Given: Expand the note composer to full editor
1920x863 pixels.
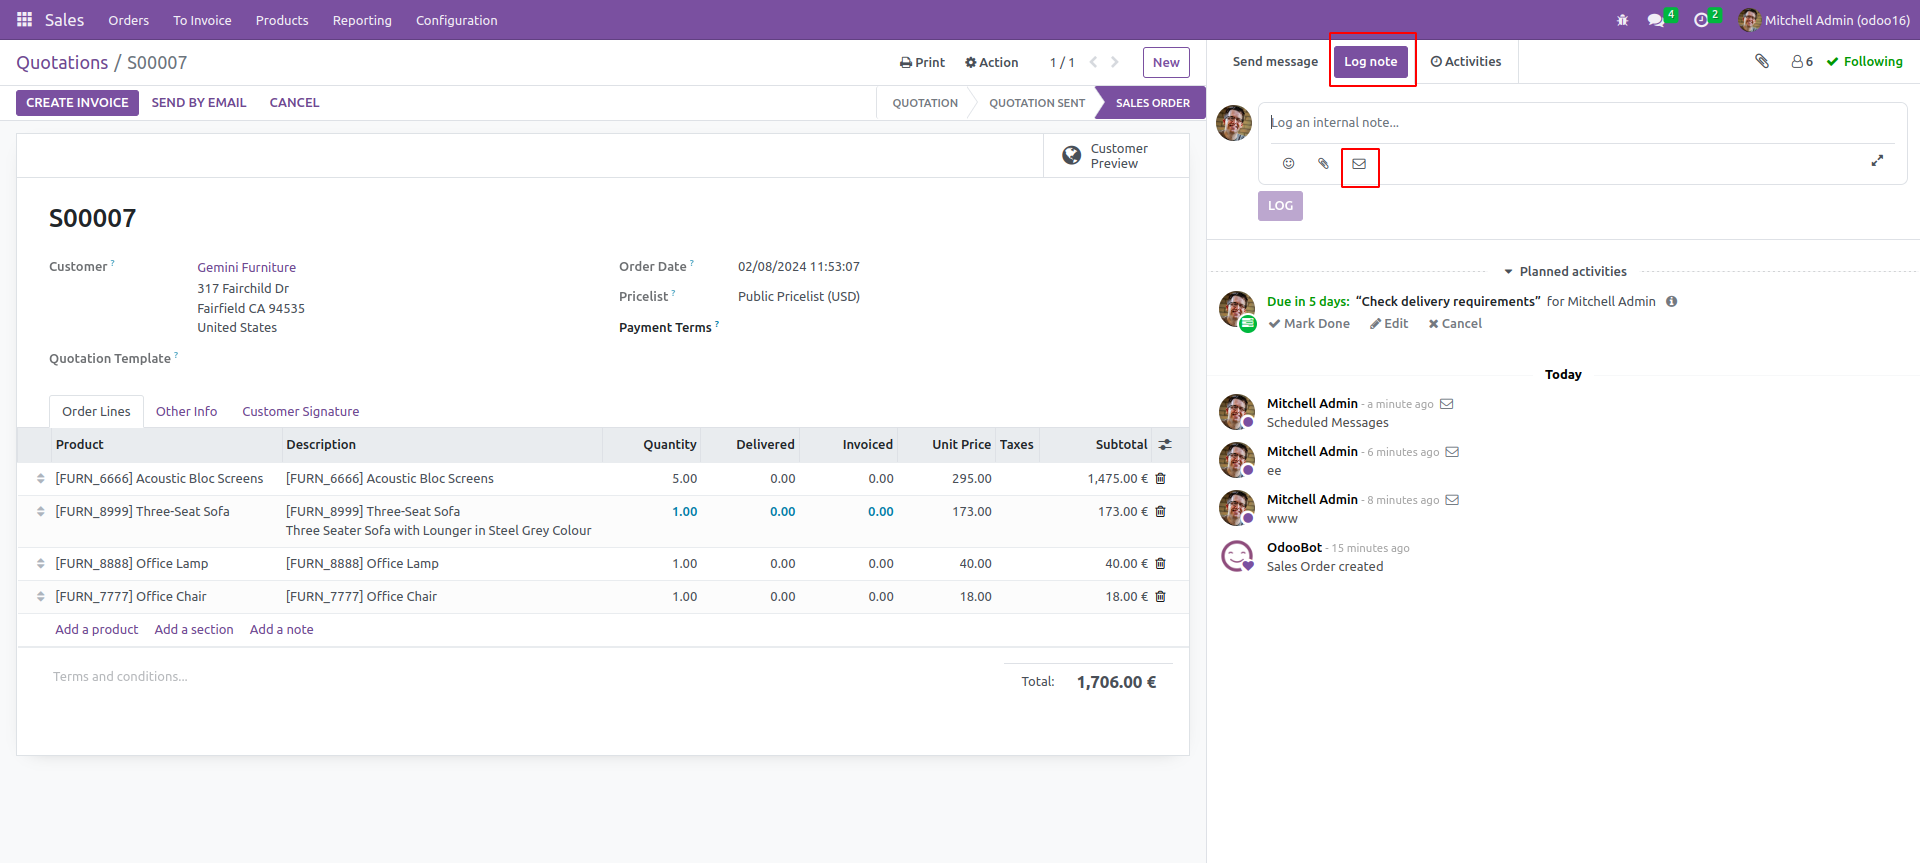Looking at the screenshot, I should 1877,161.
